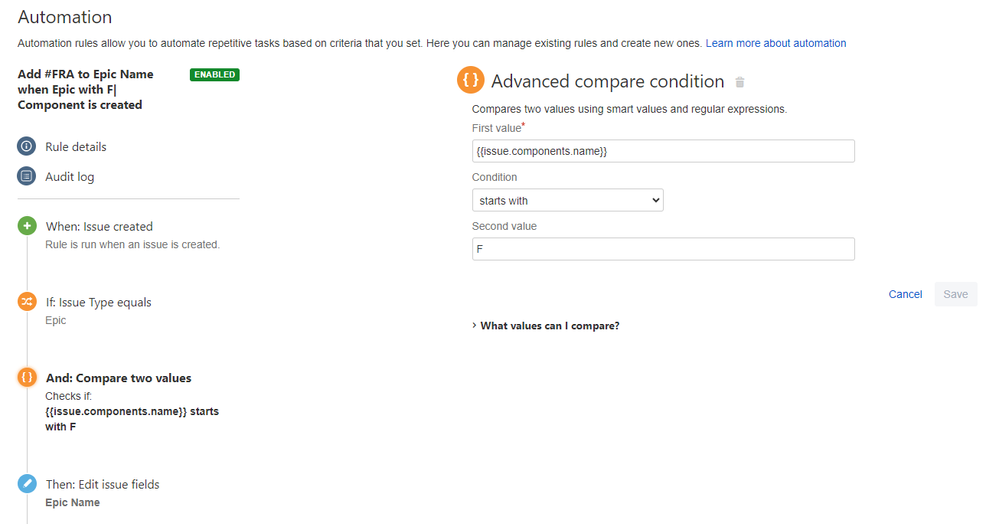Open Rule details section

tap(76, 147)
